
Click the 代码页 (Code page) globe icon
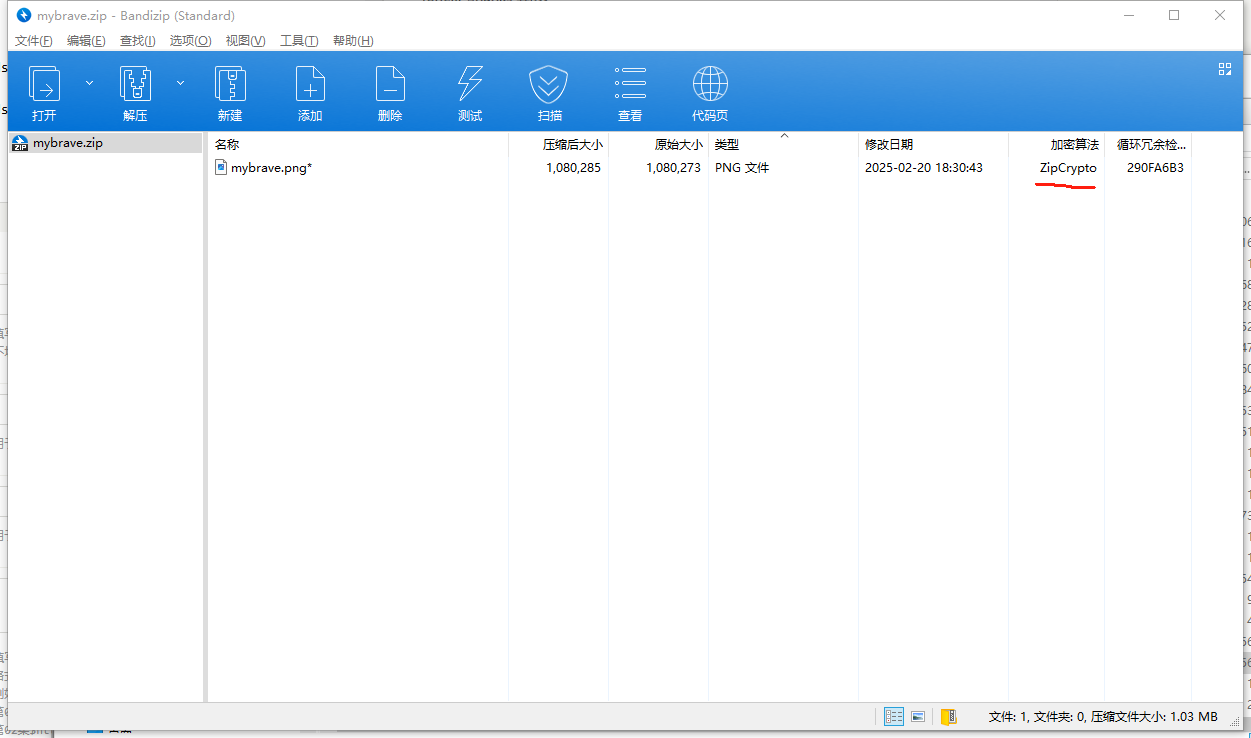pos(710,84)
